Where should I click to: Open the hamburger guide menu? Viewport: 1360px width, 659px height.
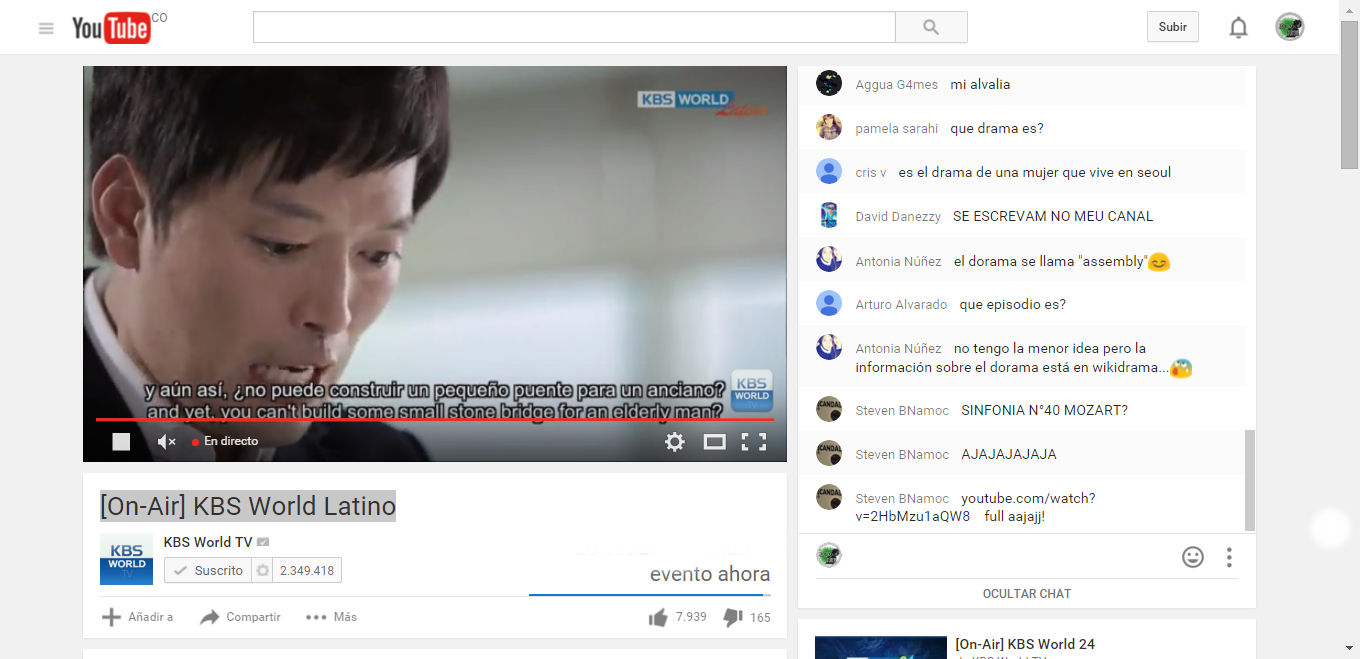[46, 28]
